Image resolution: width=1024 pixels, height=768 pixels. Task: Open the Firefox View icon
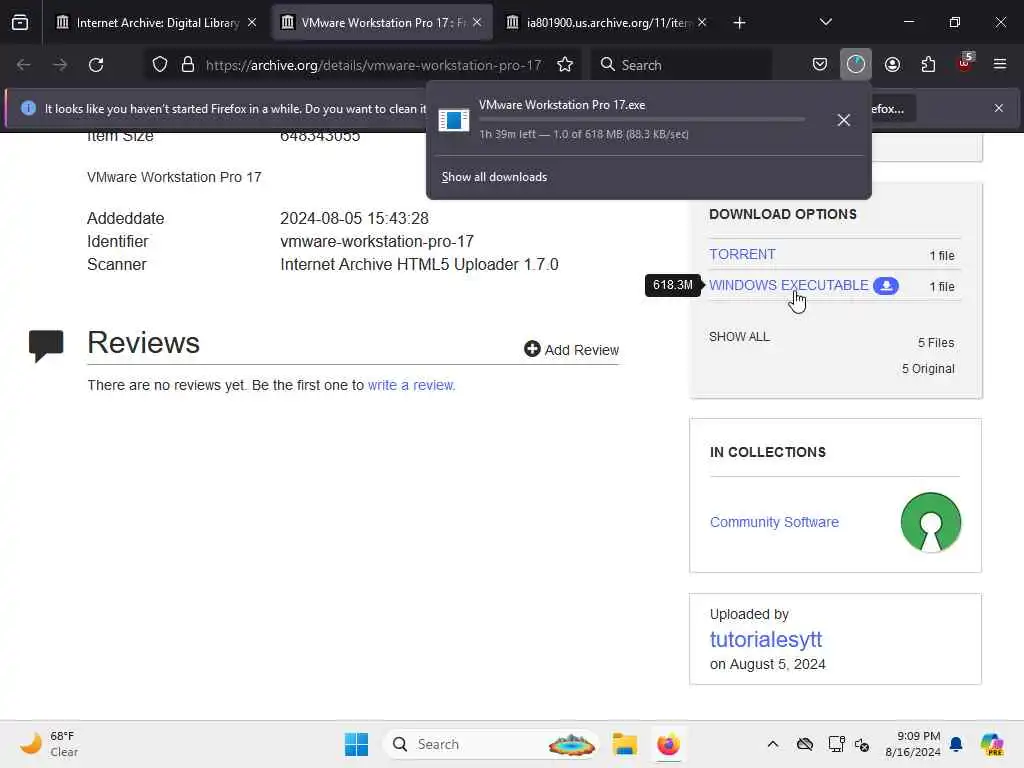(20, 23)
